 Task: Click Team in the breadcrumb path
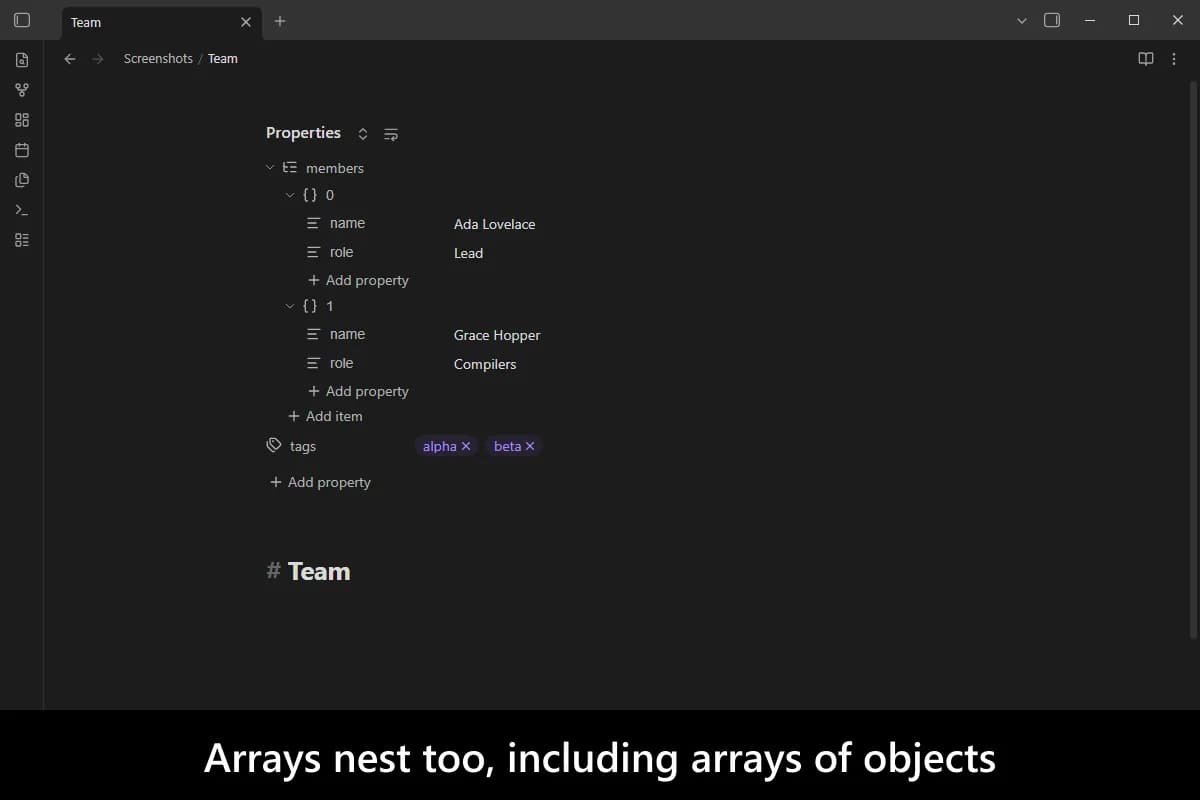223,59
